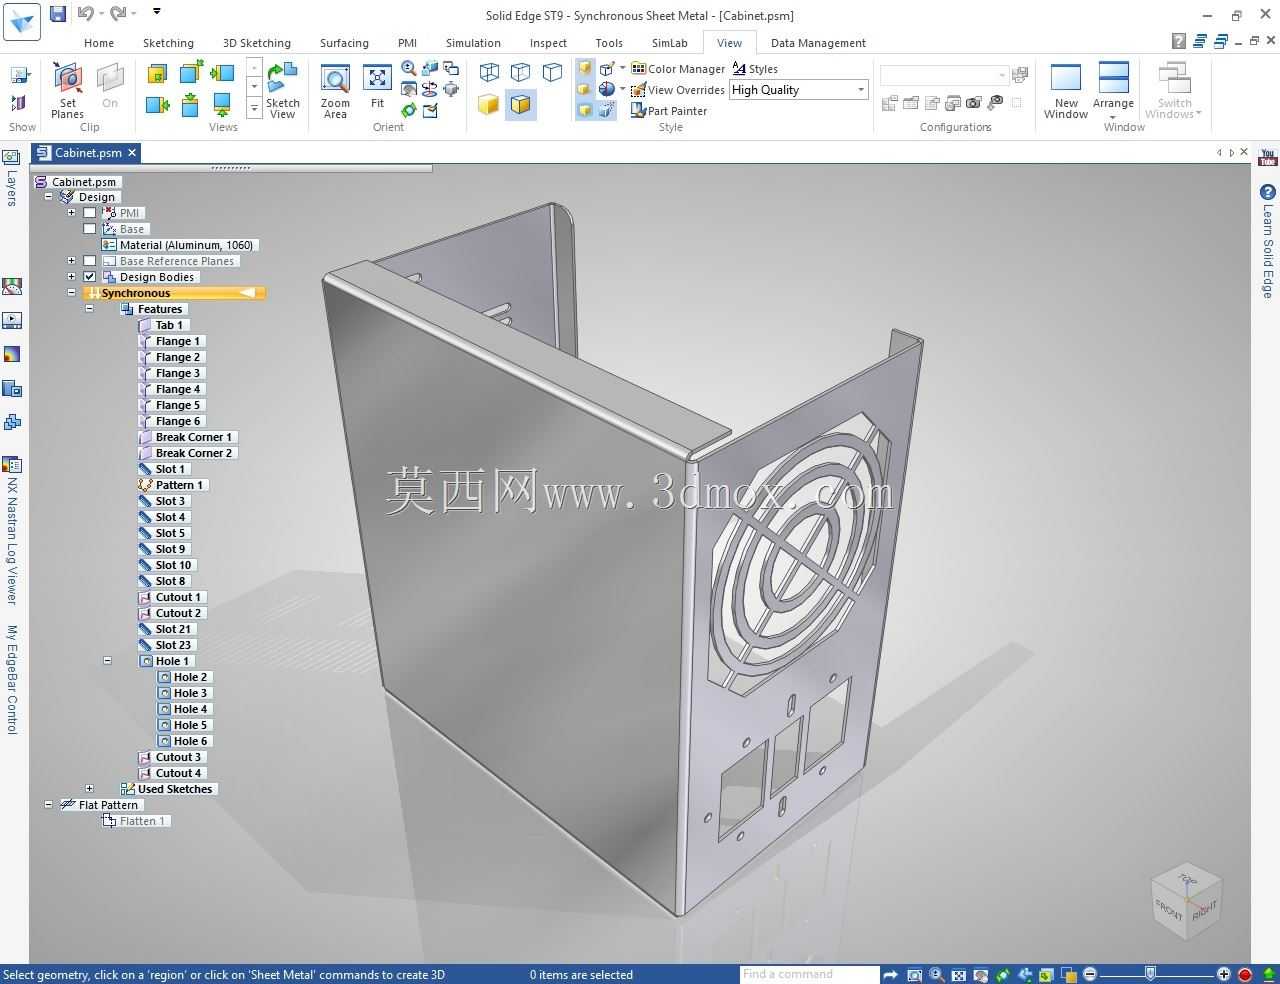
Task: Collapse the Synchronous node
Action: pyautogui.click(x=72, y=293)
